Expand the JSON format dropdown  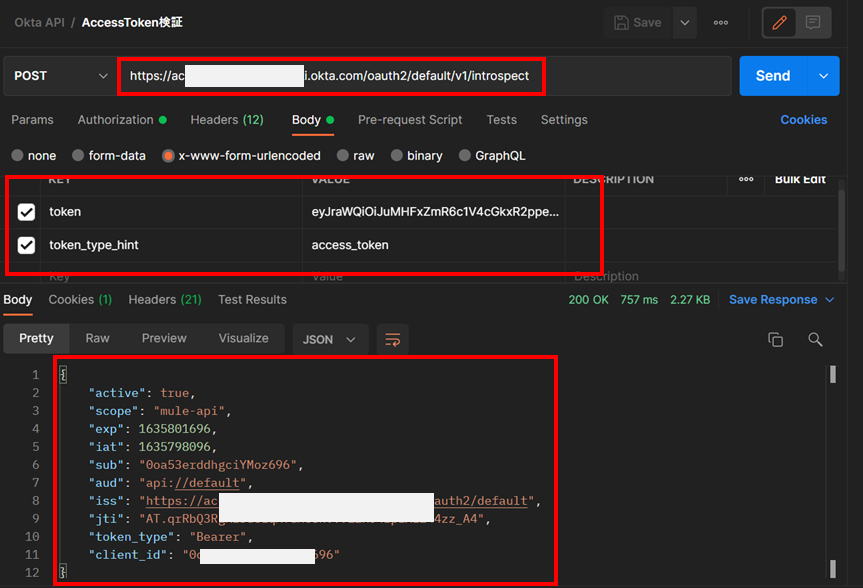coord(331,339)
